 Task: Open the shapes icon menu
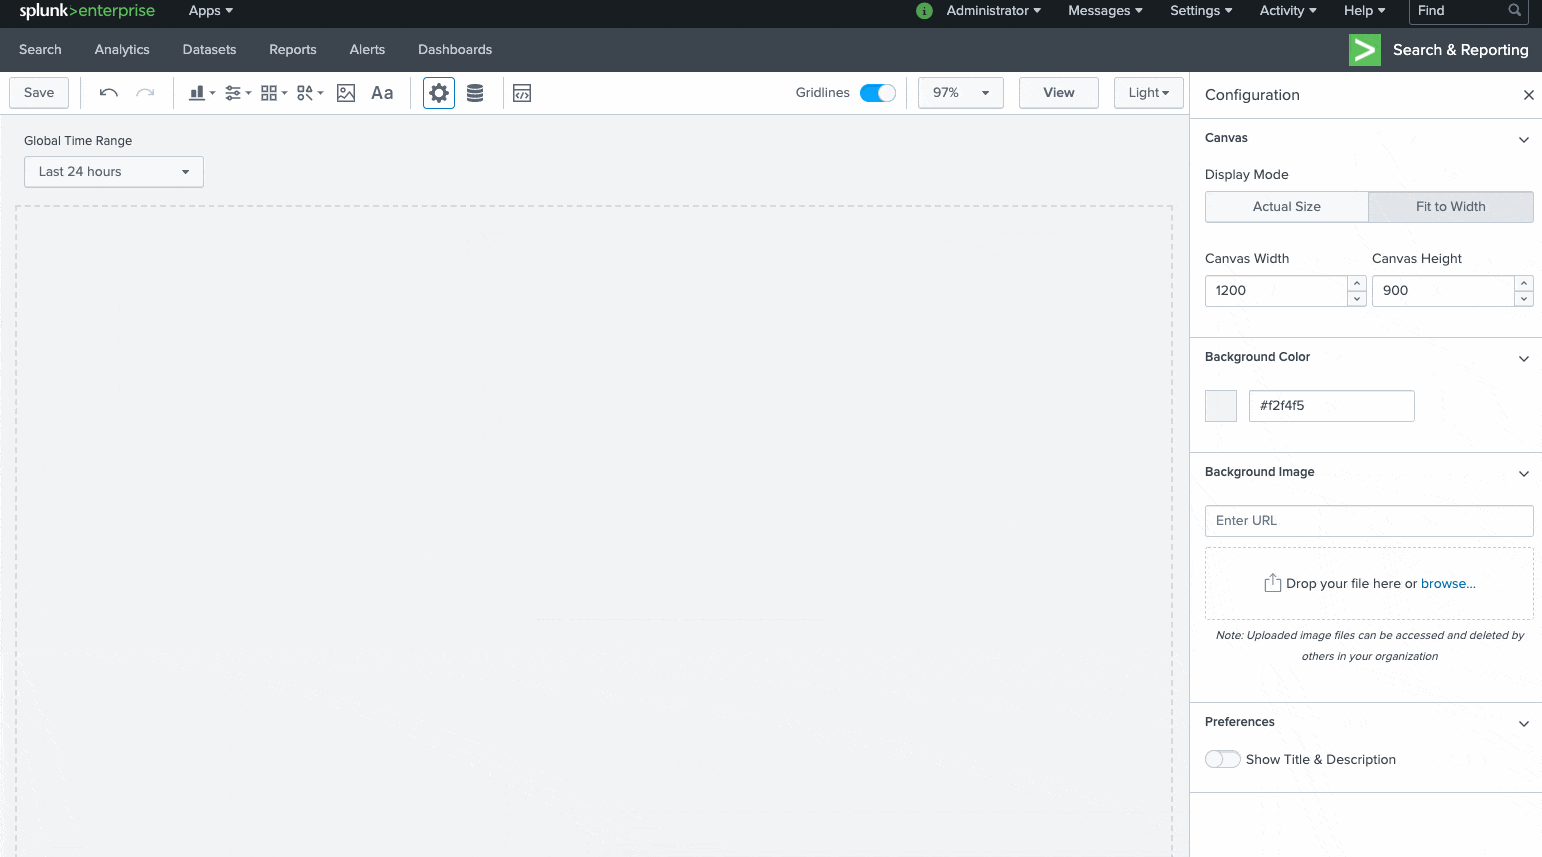(310, 93)
